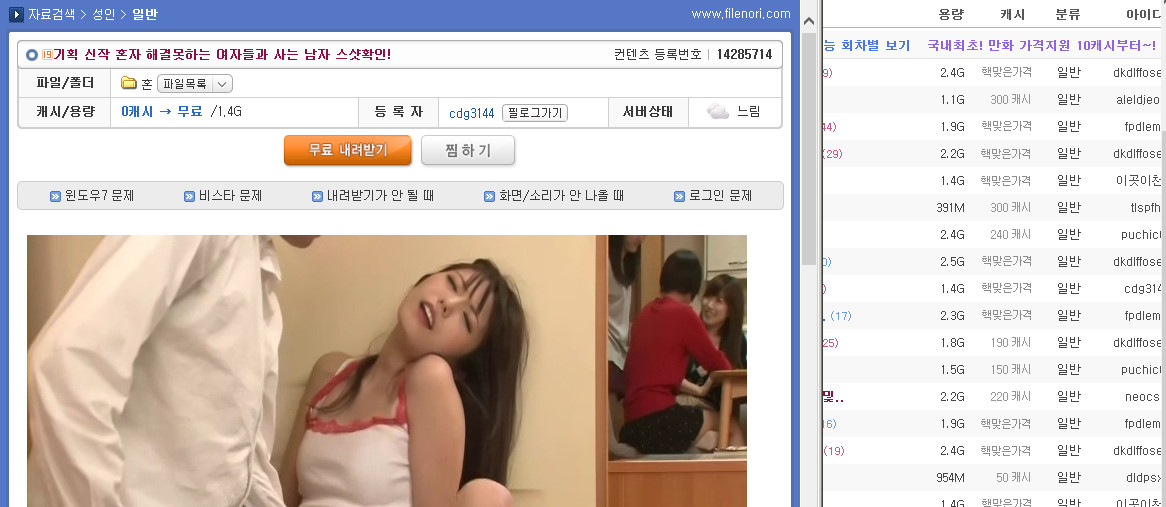Click the 용량 column header in list
This screenshot has width=1166, height=507.
click(x=951, y=14)
